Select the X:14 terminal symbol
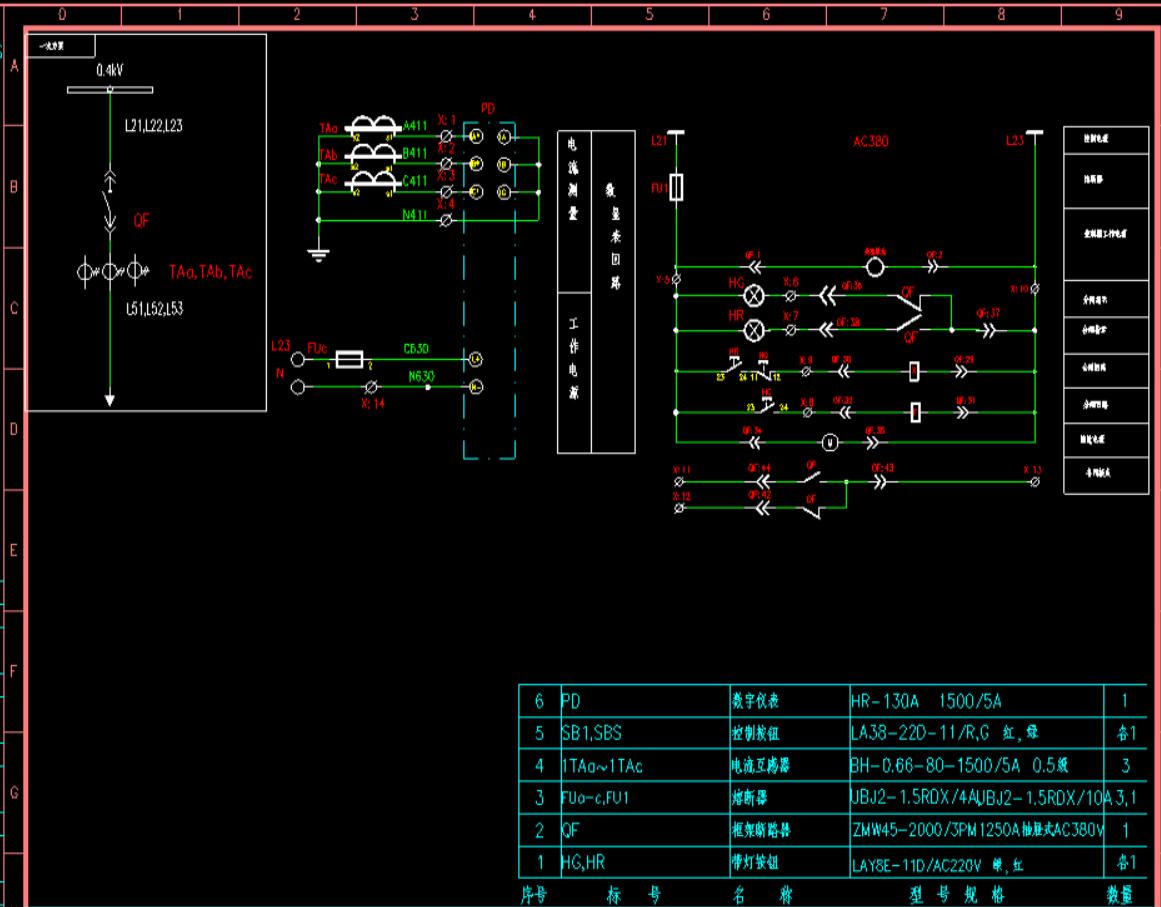The image size is (1161, 907). pyautogui.click(x=372, y=386)
